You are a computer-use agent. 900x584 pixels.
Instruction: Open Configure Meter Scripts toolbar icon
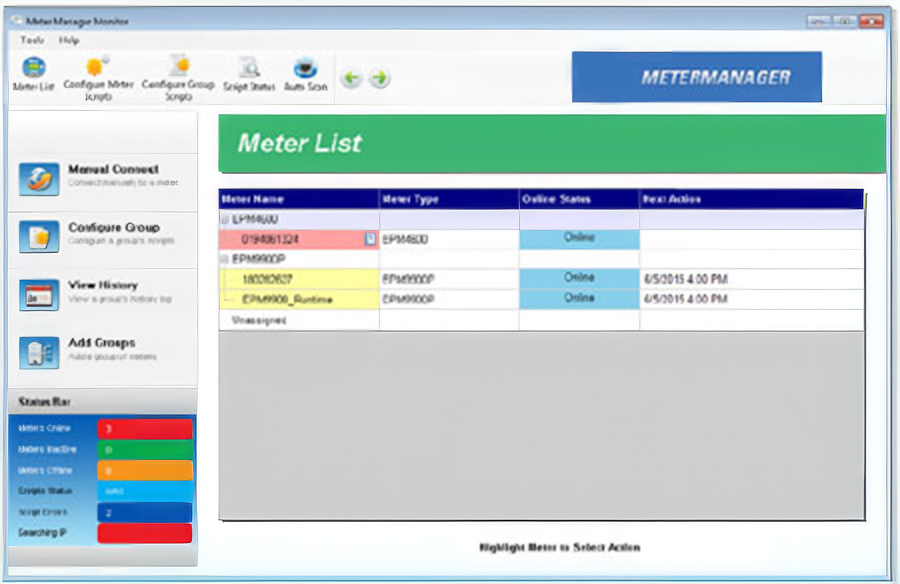(x=98, y=79)
